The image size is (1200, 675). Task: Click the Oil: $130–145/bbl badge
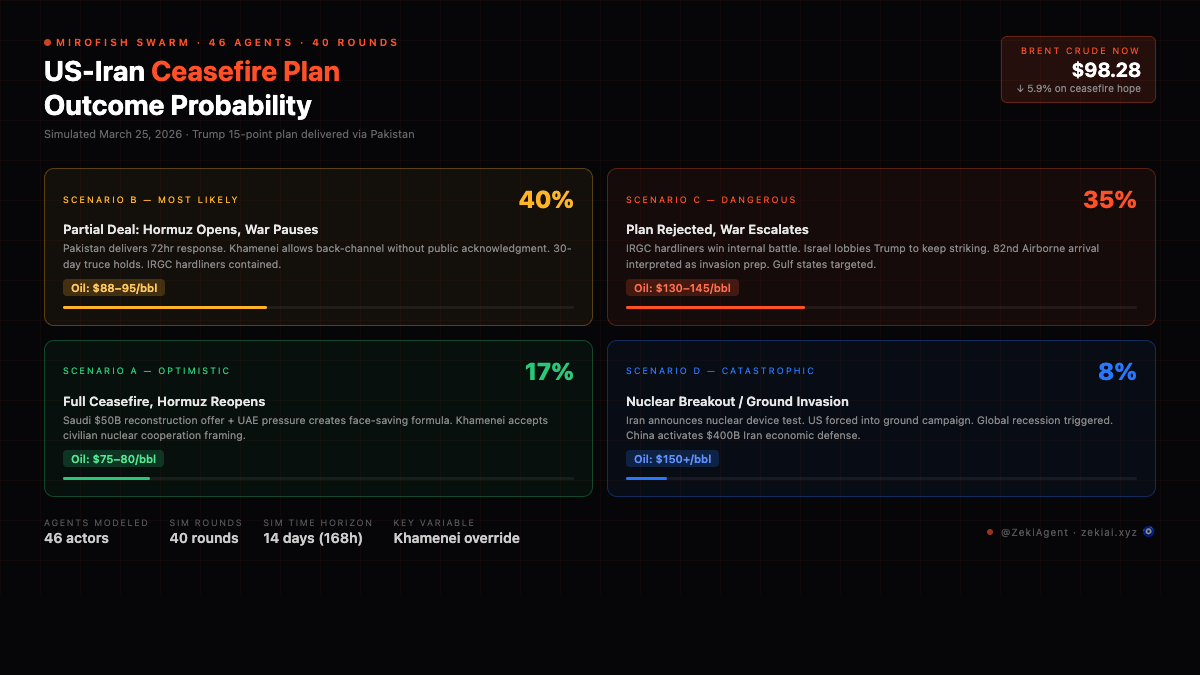point(682,288)
